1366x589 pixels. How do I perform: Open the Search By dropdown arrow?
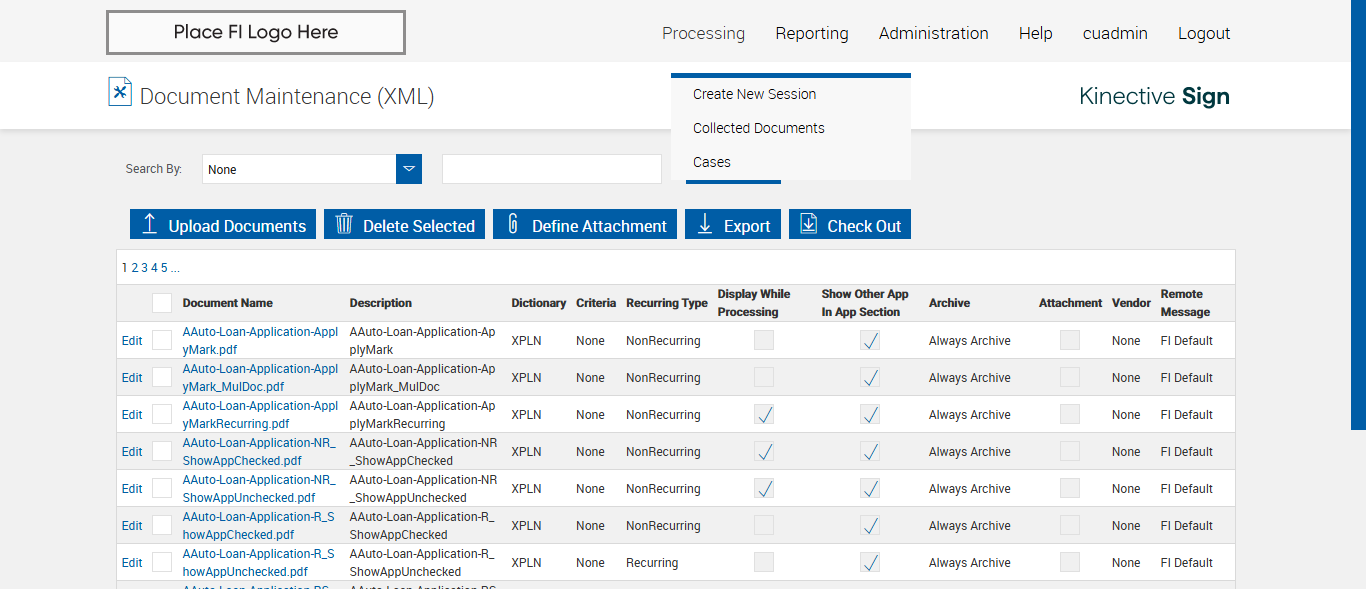408,169
